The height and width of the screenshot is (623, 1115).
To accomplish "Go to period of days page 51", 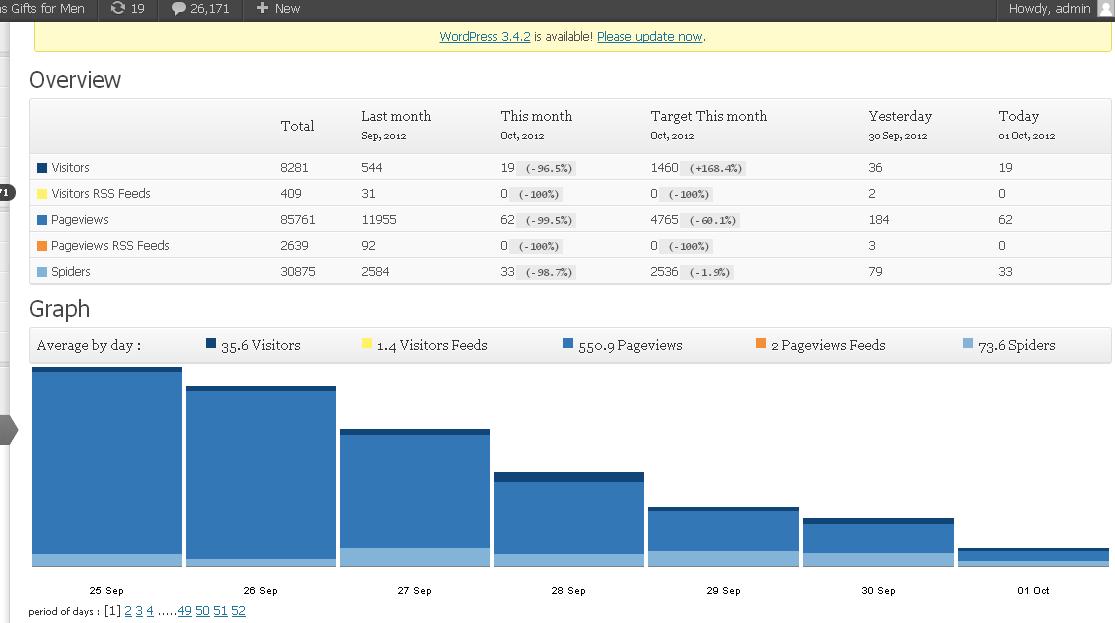I will 220,611.
